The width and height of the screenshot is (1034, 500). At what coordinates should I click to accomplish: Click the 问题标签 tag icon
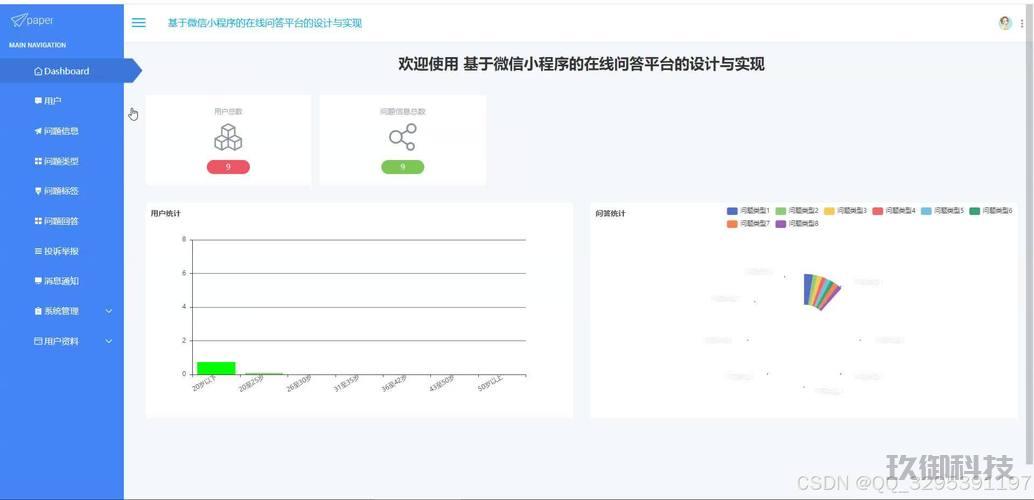click(38, 191)
